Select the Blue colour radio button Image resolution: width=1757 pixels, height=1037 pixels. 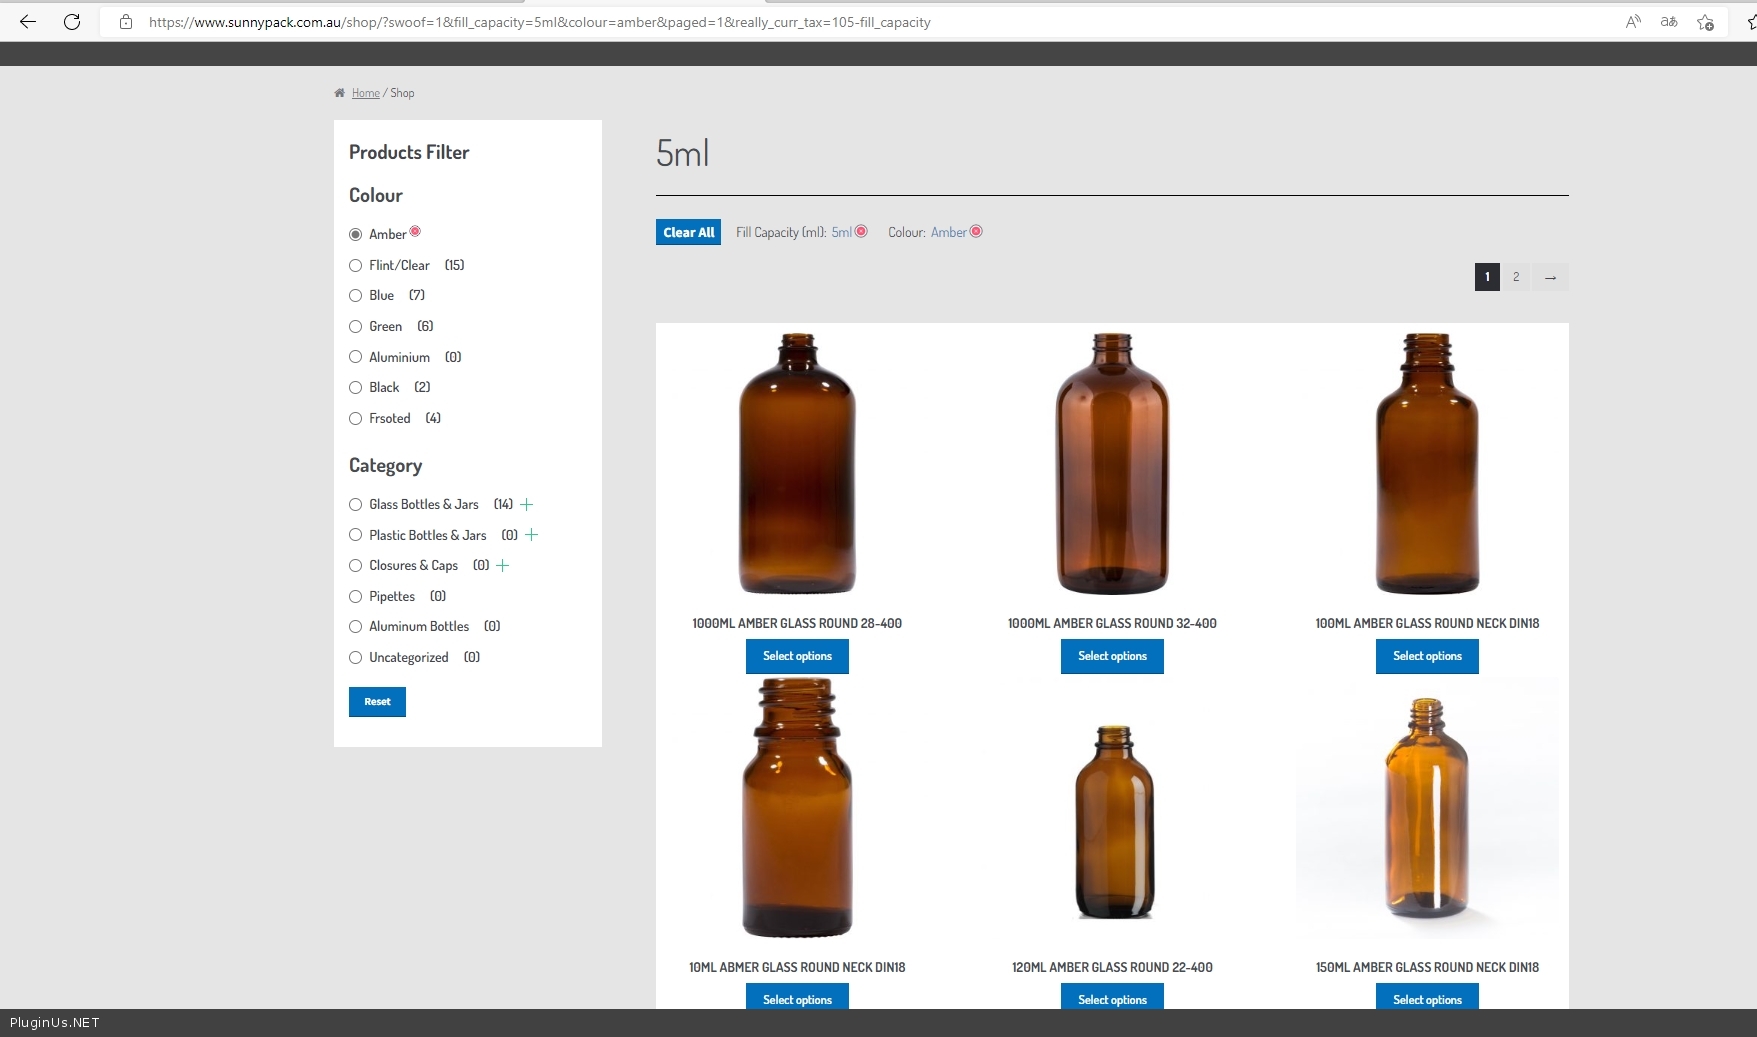pyautogui.click(x=355, y=295)
